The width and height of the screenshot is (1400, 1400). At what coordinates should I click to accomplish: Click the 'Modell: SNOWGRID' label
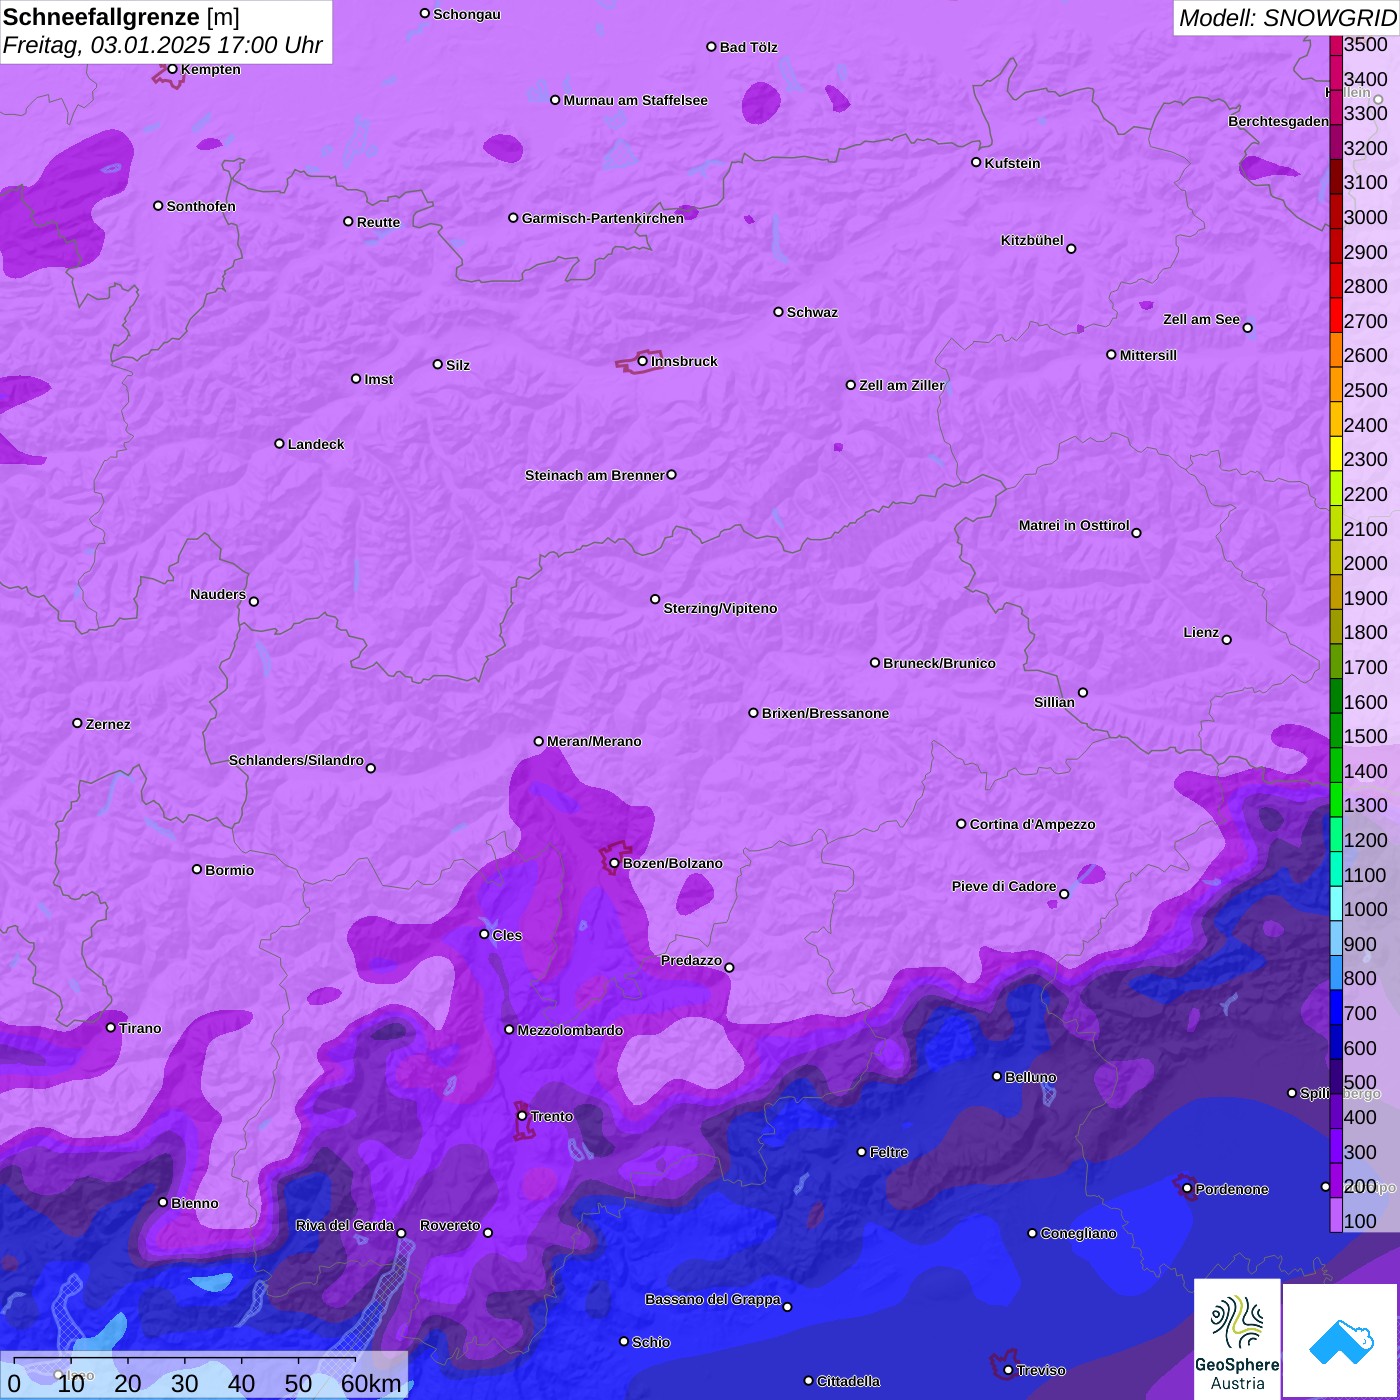[x=1287, y=17]
